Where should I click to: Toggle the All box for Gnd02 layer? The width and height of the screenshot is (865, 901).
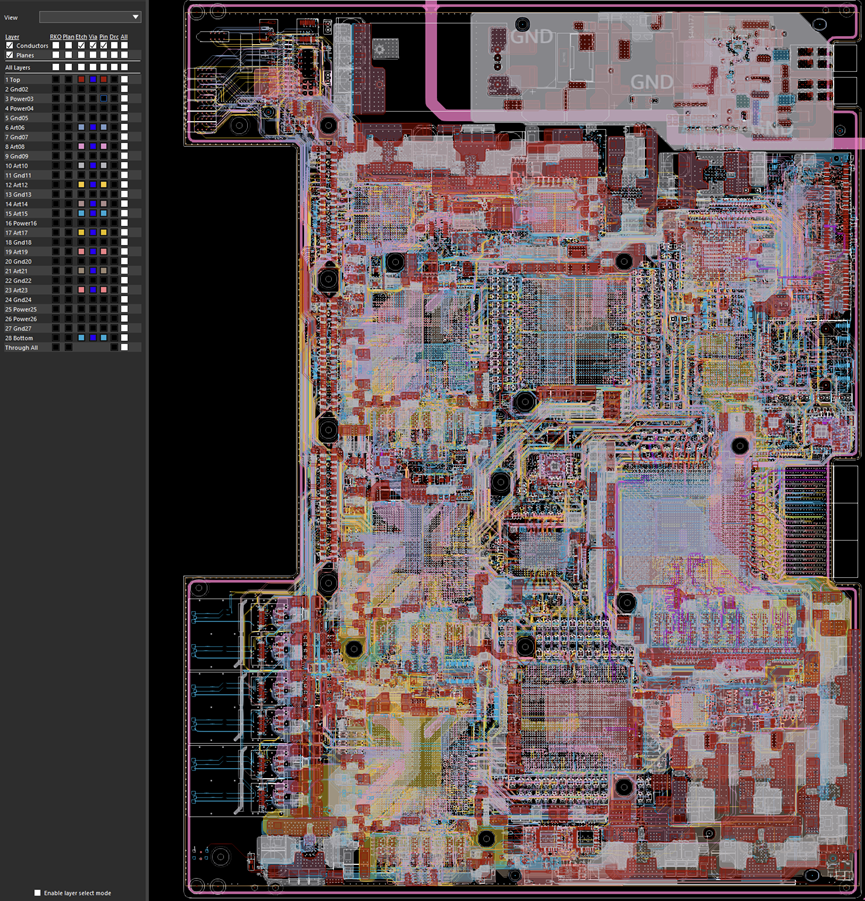click(124, 89)
